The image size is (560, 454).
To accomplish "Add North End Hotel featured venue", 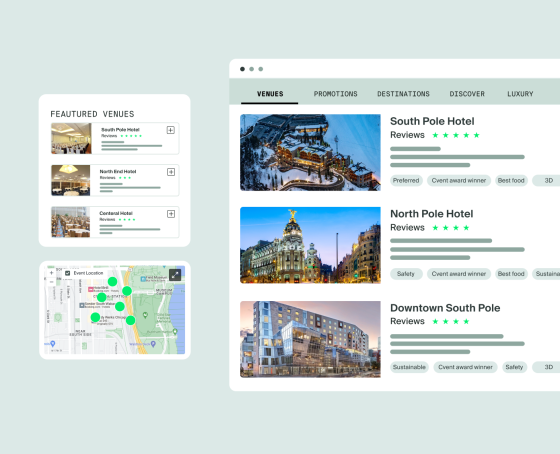I will point(171,172).
